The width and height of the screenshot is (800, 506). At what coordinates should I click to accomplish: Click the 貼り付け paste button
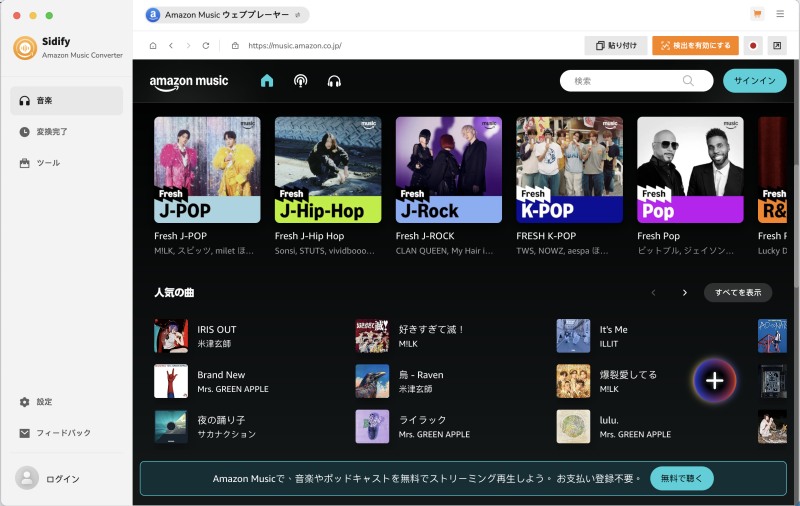(x=616, y=45)
